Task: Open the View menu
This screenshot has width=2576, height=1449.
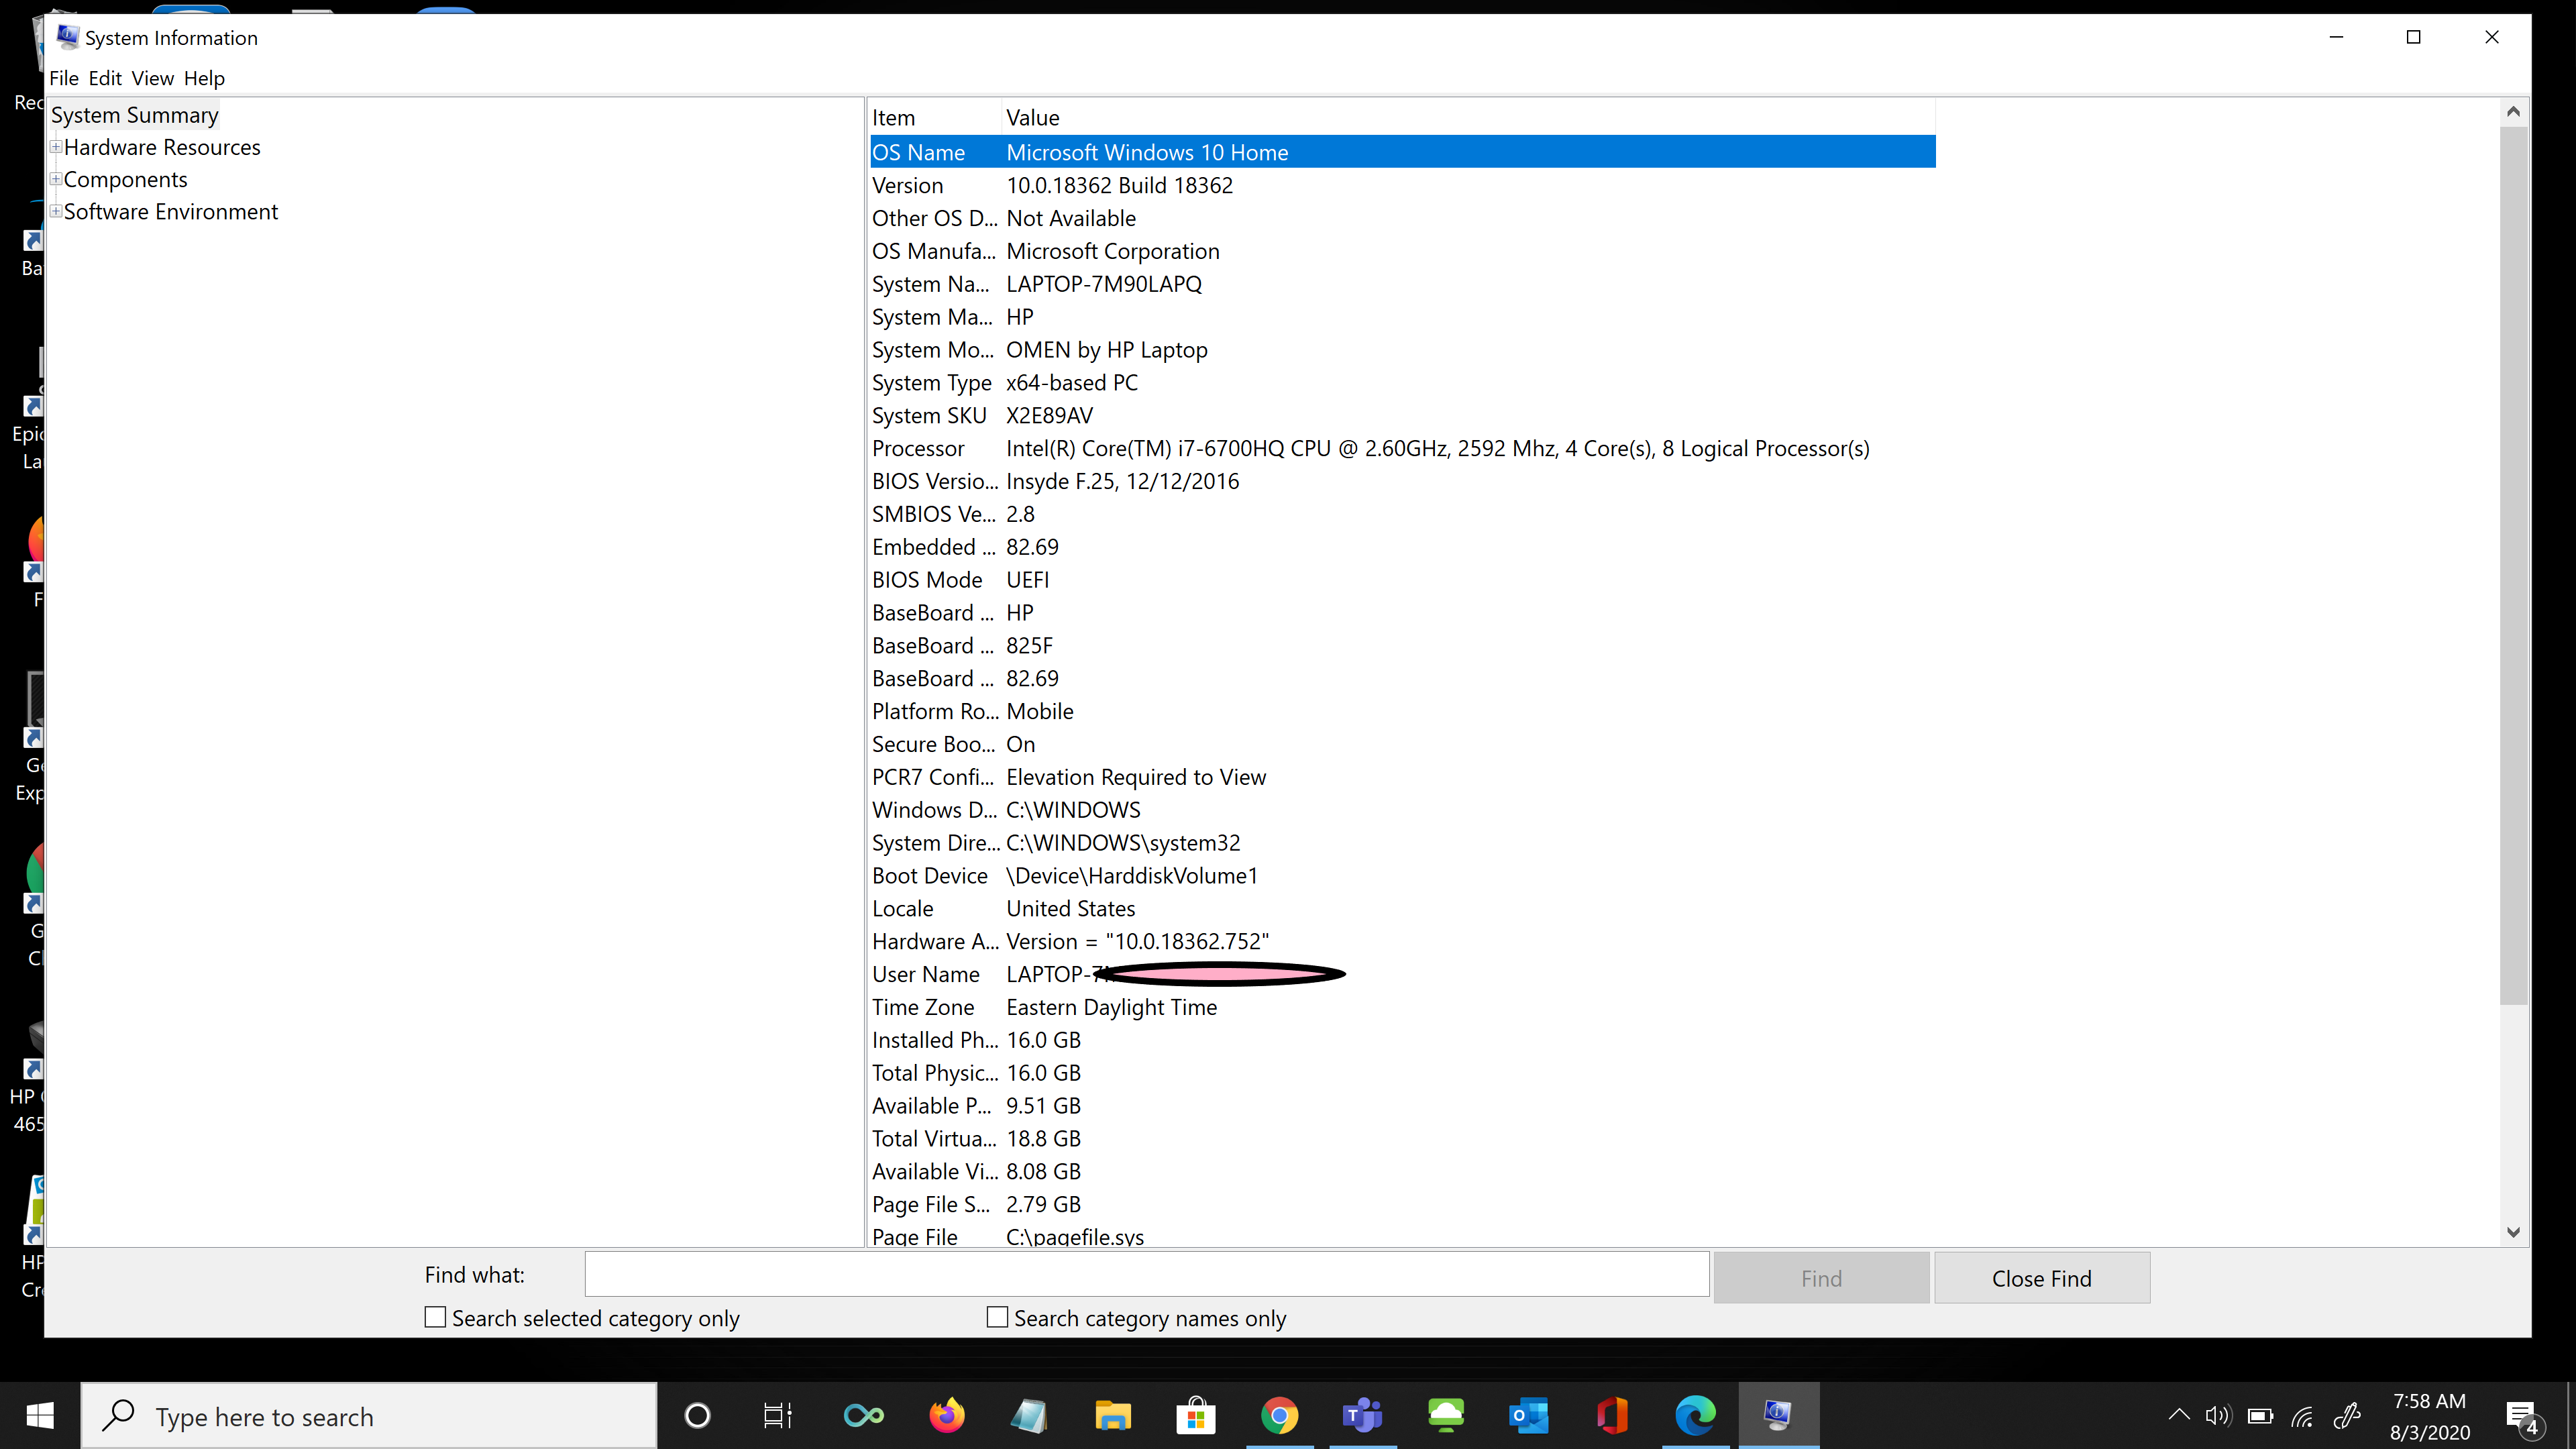Action: [152, 78]
